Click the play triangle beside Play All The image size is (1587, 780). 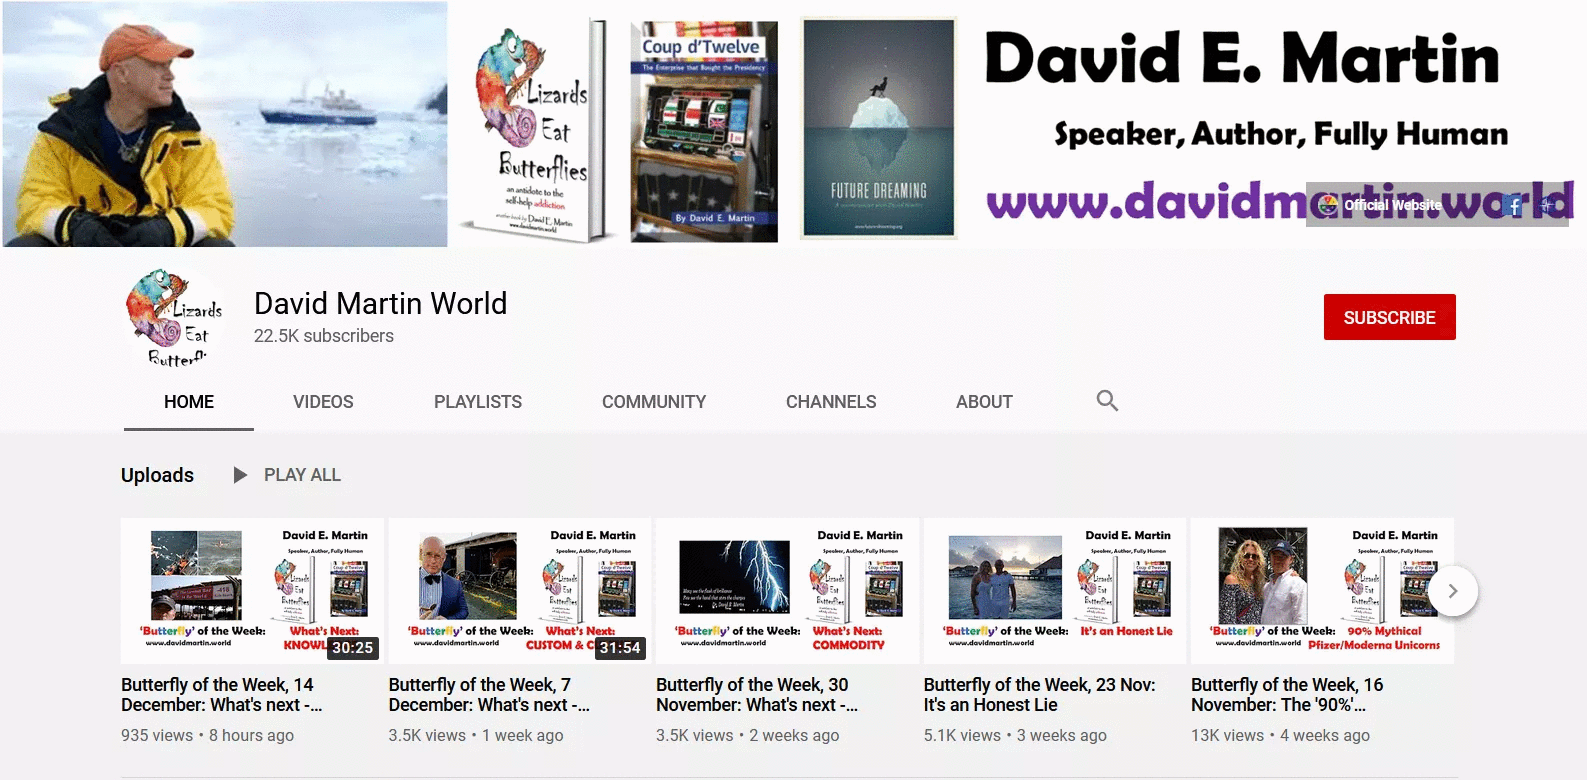[x=240, y=475]
